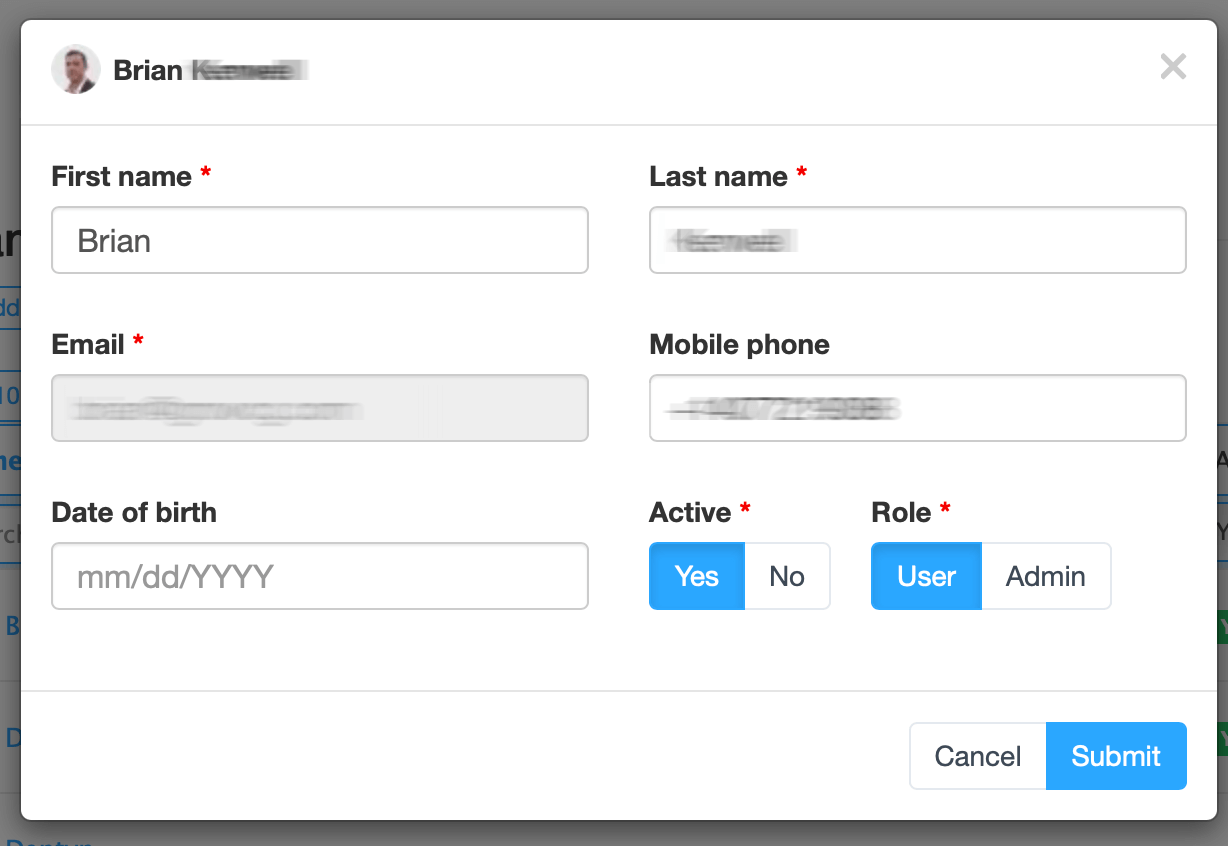This screenshot has height=846, width=1228.
Task: Focus the First name field containing Brian
Action: click(320, 240)
